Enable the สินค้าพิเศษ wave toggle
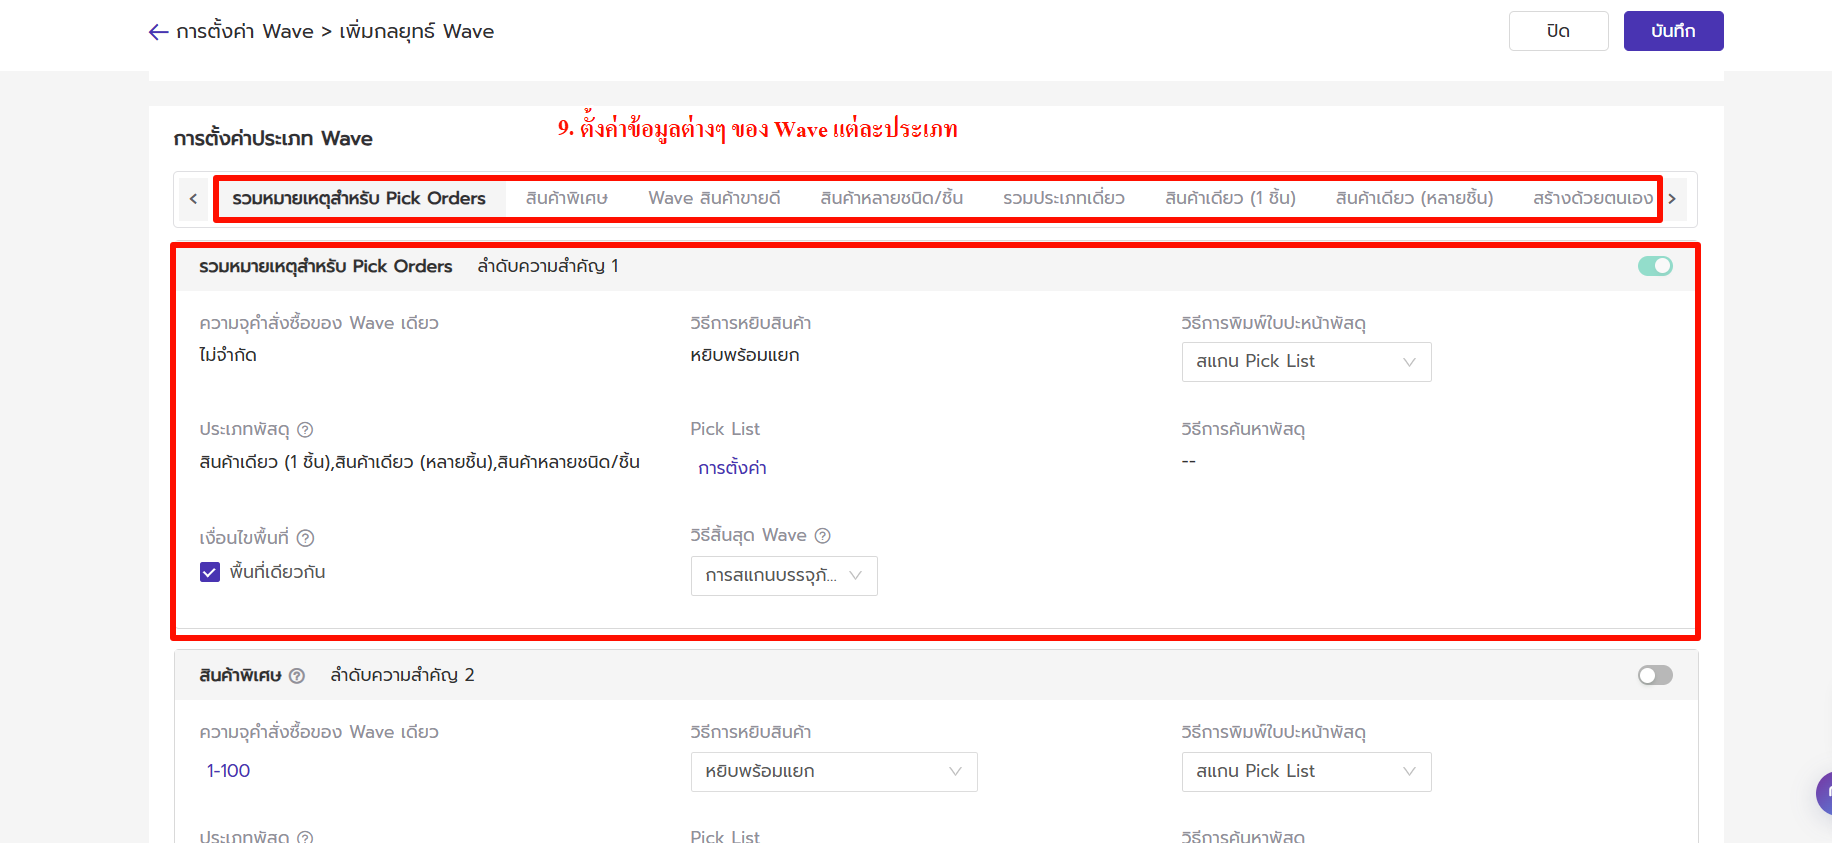1832x843 pixels. pos(1654,675)
